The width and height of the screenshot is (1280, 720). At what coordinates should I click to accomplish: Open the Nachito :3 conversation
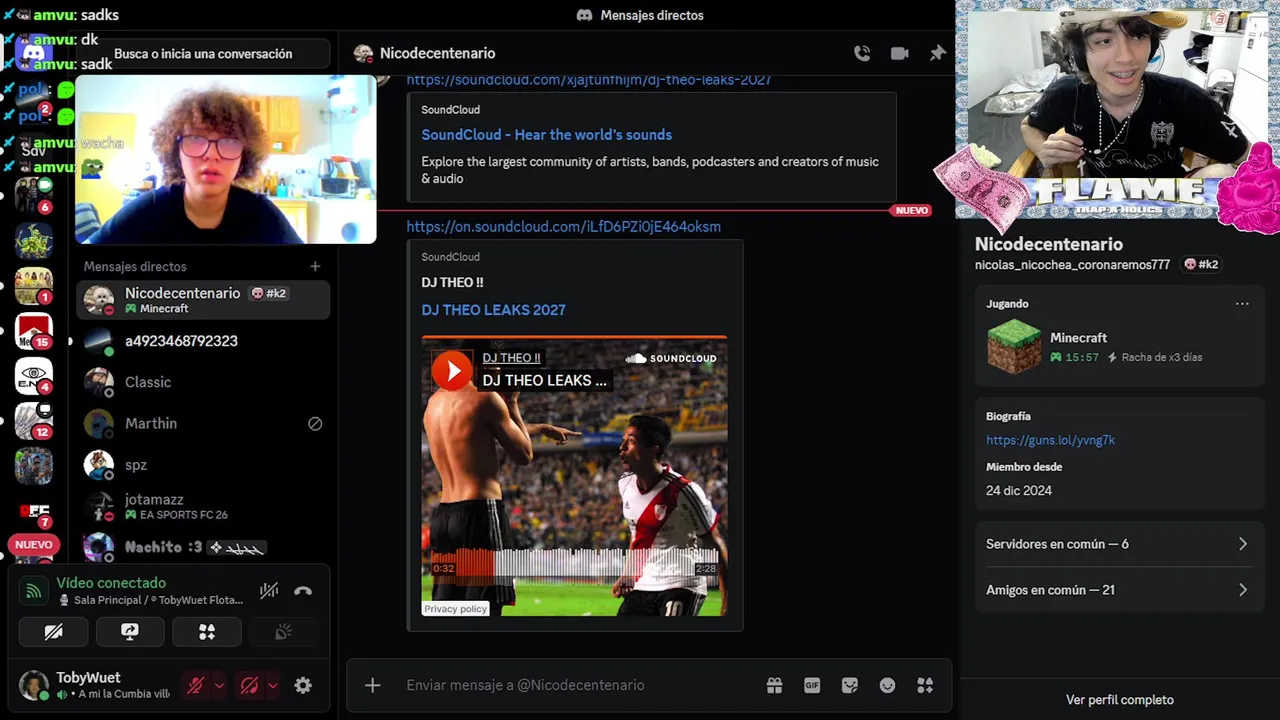(x=203, y=547)
